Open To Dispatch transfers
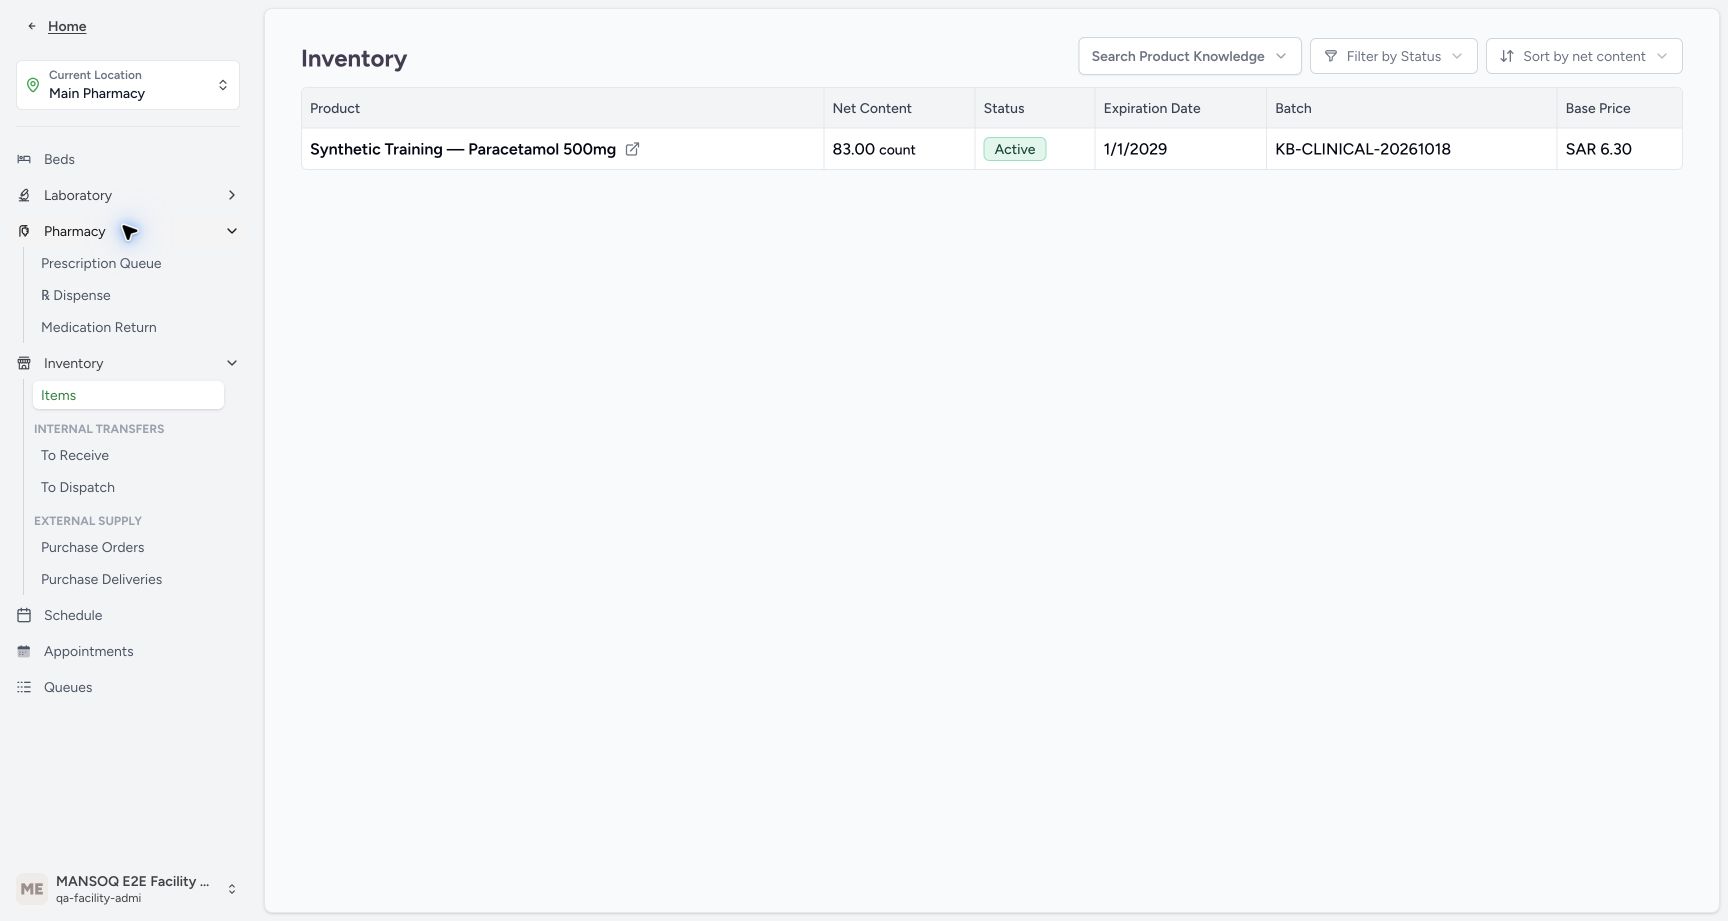This screenshot has height=921, width=1728. click(78, 487)
